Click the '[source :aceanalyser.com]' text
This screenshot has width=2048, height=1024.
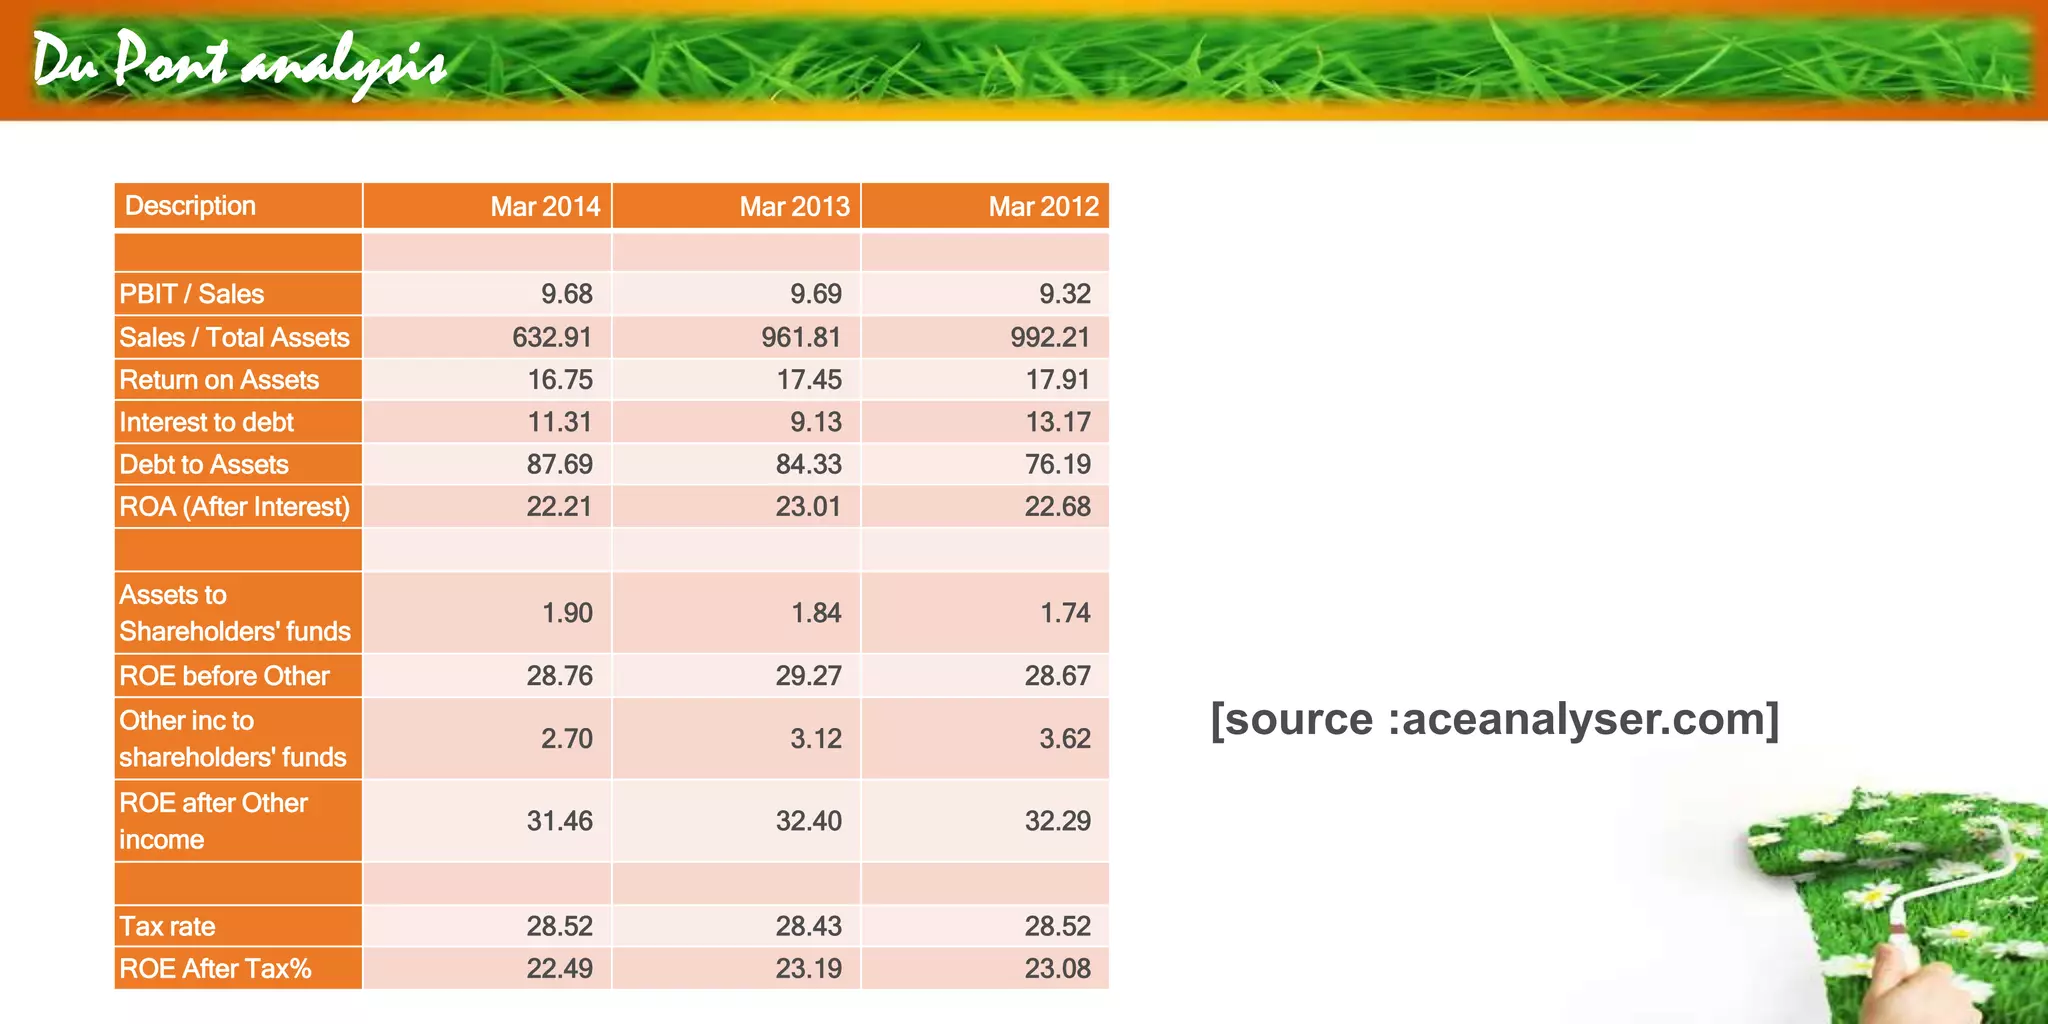[1495, 720]
